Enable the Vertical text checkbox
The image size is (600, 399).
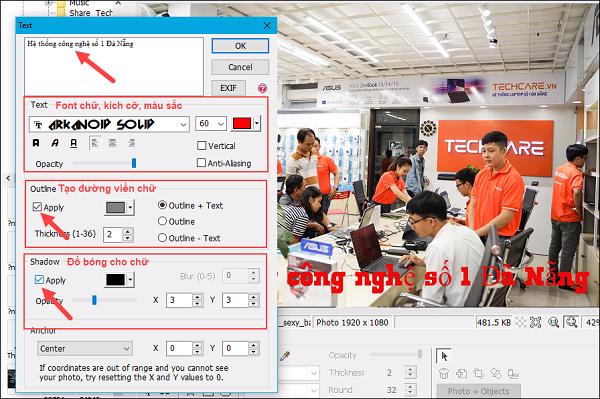pos(201,146)
